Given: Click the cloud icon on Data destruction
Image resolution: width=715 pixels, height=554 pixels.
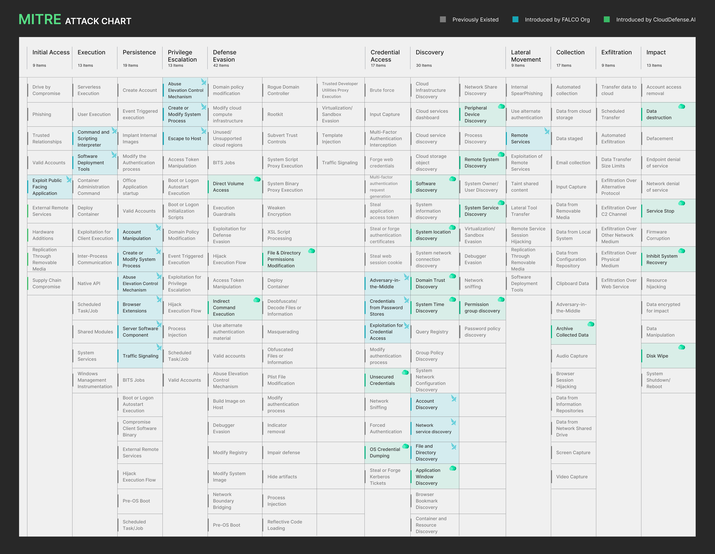Looking at the screenshot, I should 682,106.
